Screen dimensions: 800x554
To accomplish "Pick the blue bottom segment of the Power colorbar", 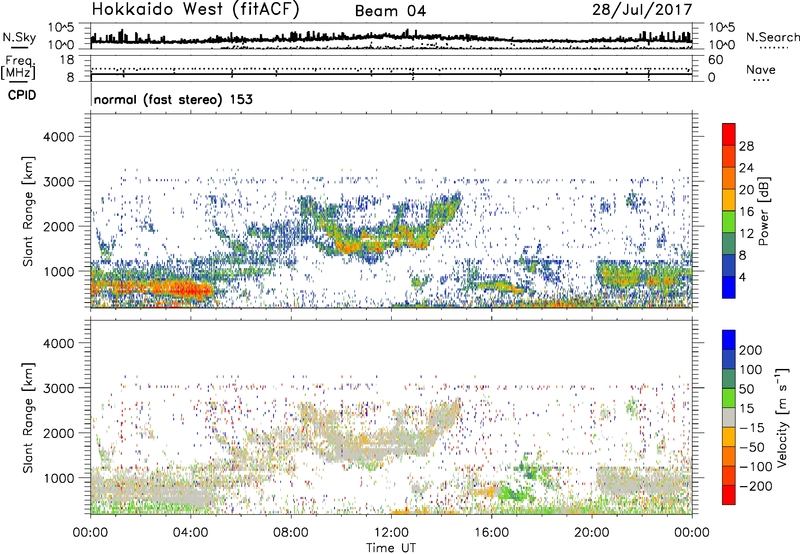I will point(729,287).
